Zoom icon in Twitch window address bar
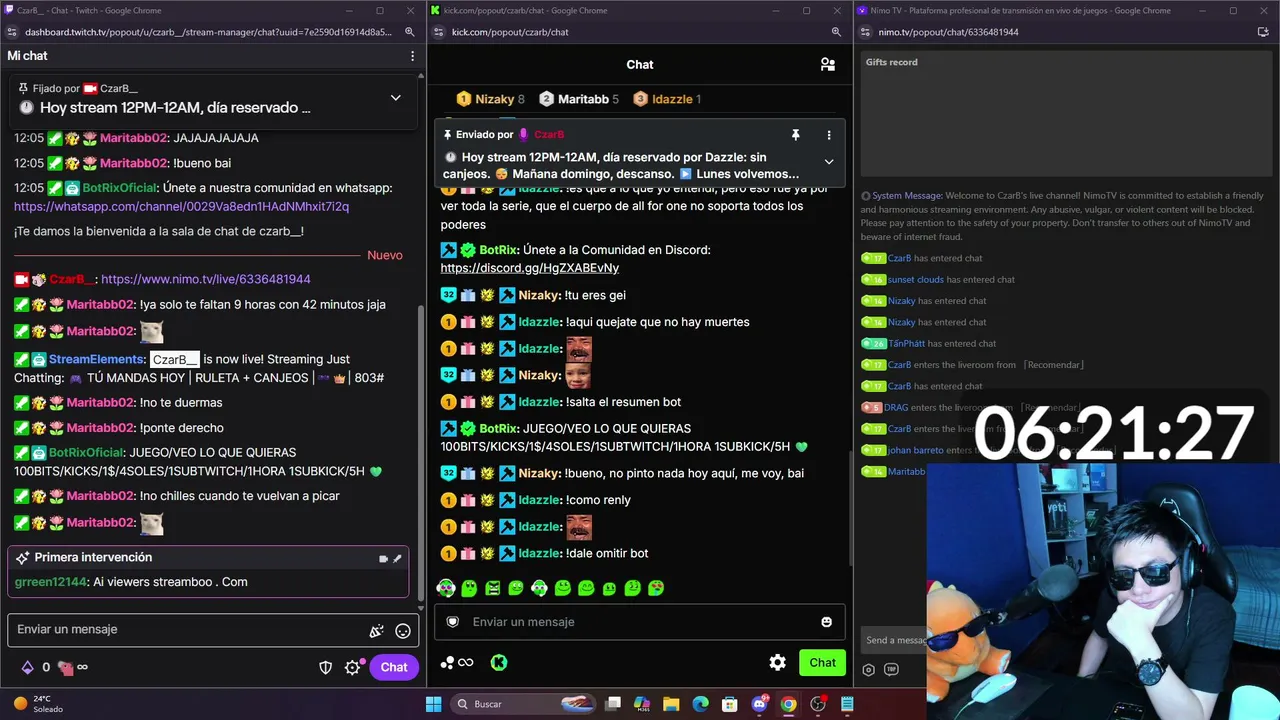The width and height of the screenshot is (1280, 720). [409, 32]
